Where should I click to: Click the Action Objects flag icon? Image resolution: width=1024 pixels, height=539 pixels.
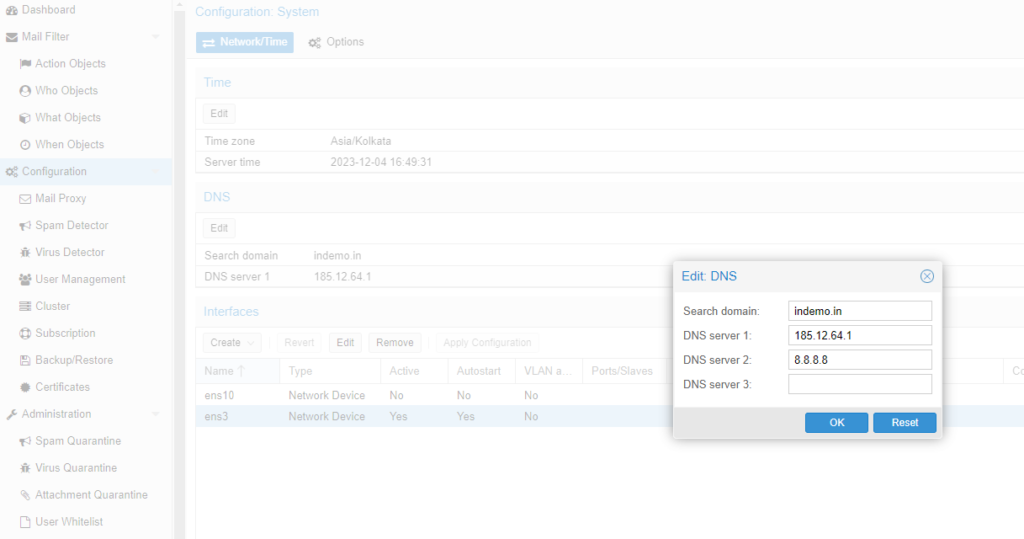pos(25,64)
